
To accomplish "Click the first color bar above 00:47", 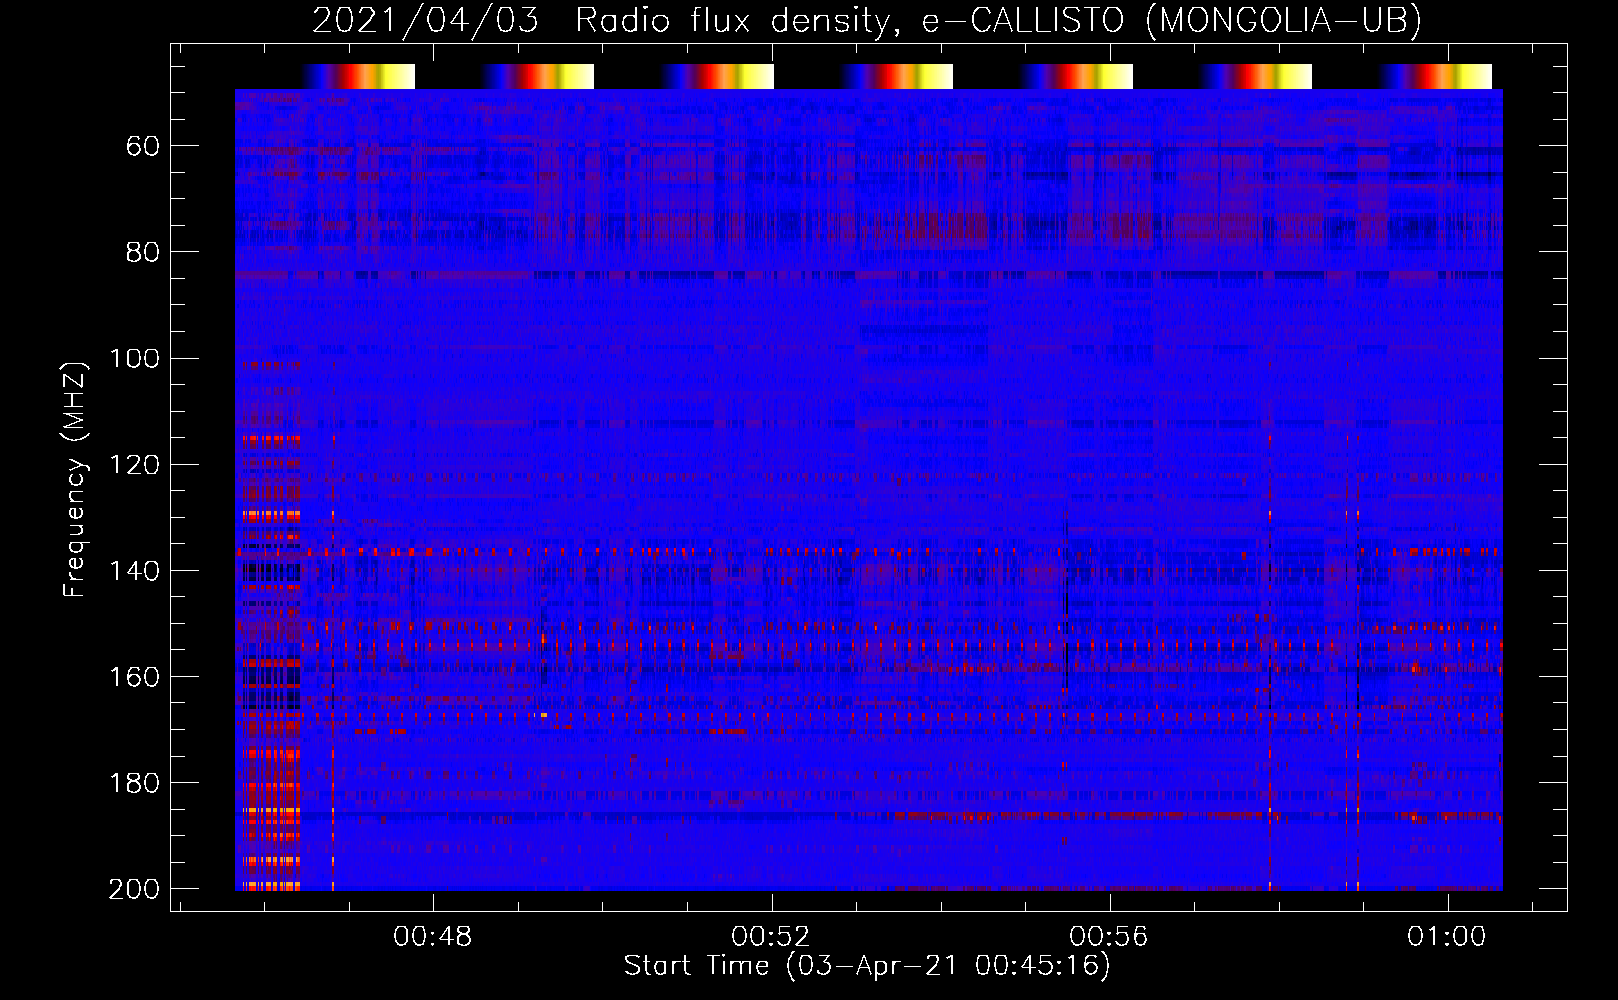I will tap(359, 76).
